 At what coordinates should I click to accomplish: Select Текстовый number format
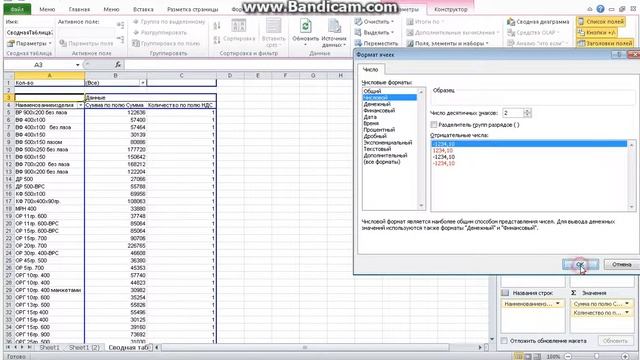tap(377, 149)
